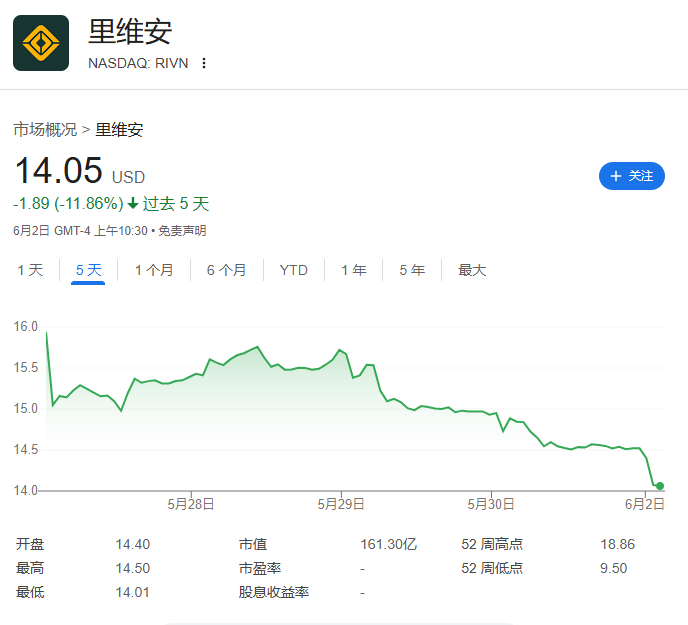The width and height of the screenshot is (688, 625).
Task: Click the Rivian logo icon
Action: pos(41,43)
